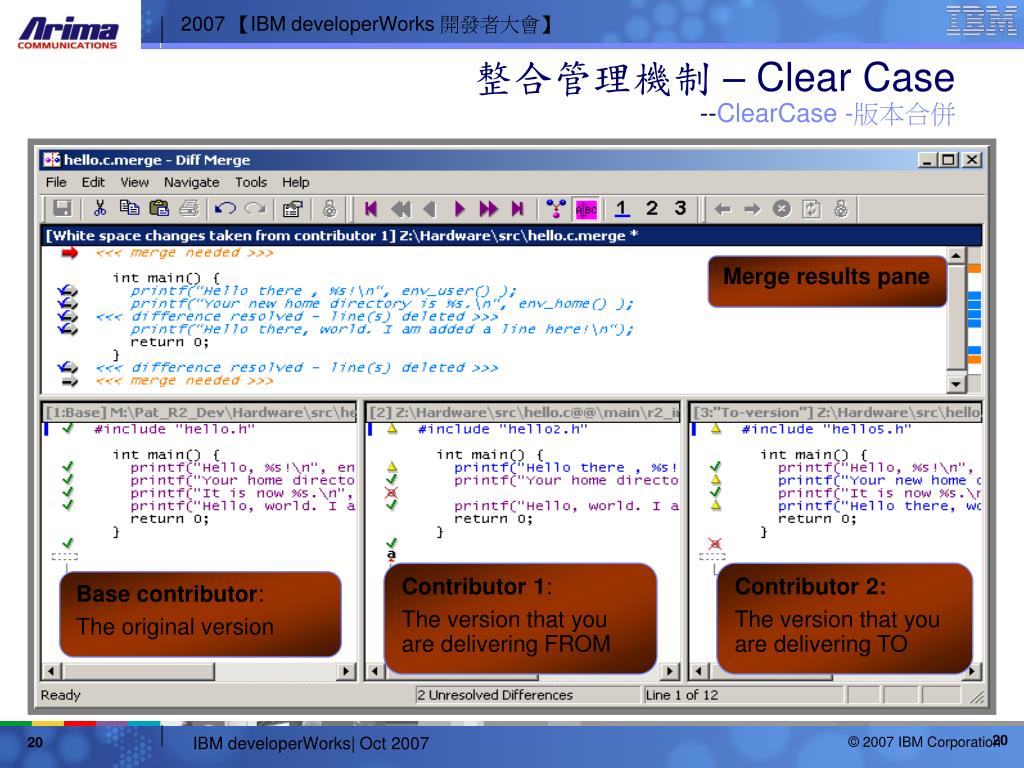Viewport: 1024px width, 768px height.
Task: Click red X marker in pane 2 above the 'Hello, world' line
Action: click(x=391, y=492)
